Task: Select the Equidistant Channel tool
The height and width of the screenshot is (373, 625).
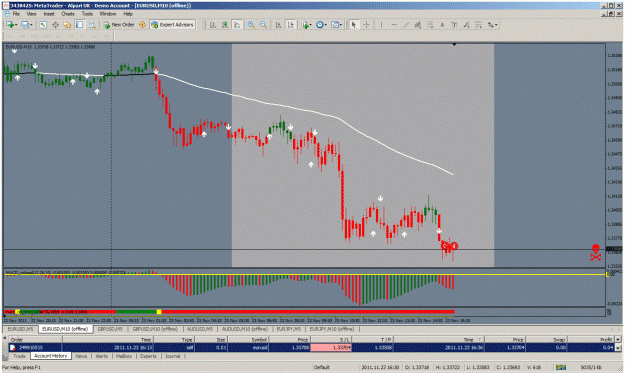Action: pyautogui.click(x=418, y=25)
